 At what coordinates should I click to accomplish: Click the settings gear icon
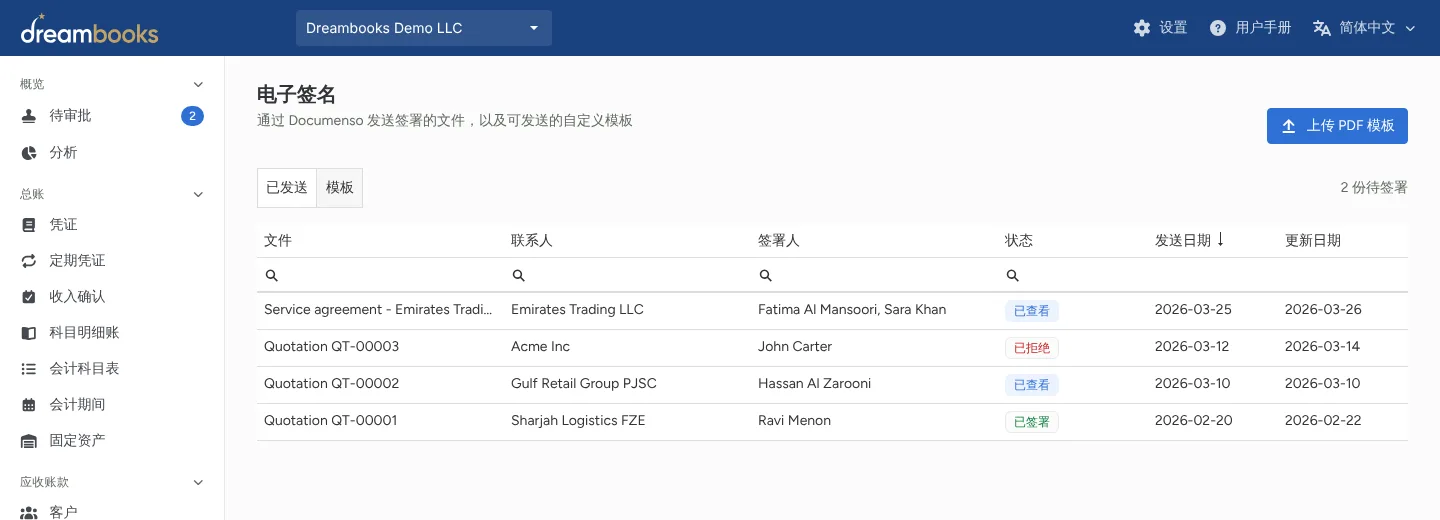[x=1142, y=28]
